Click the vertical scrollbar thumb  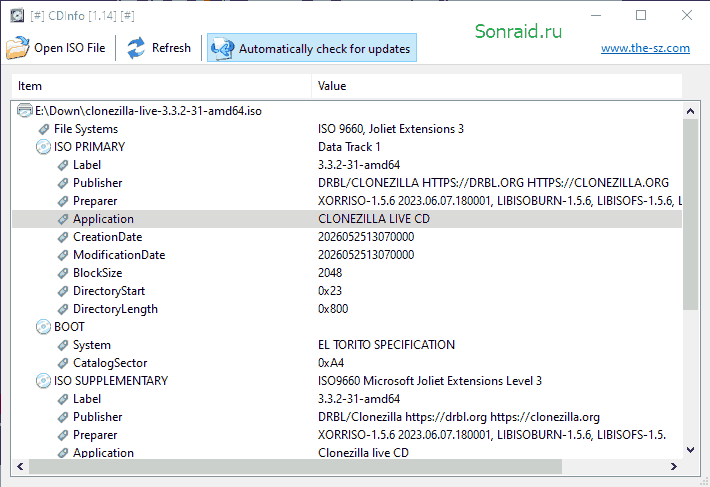(x=691, y=215)
